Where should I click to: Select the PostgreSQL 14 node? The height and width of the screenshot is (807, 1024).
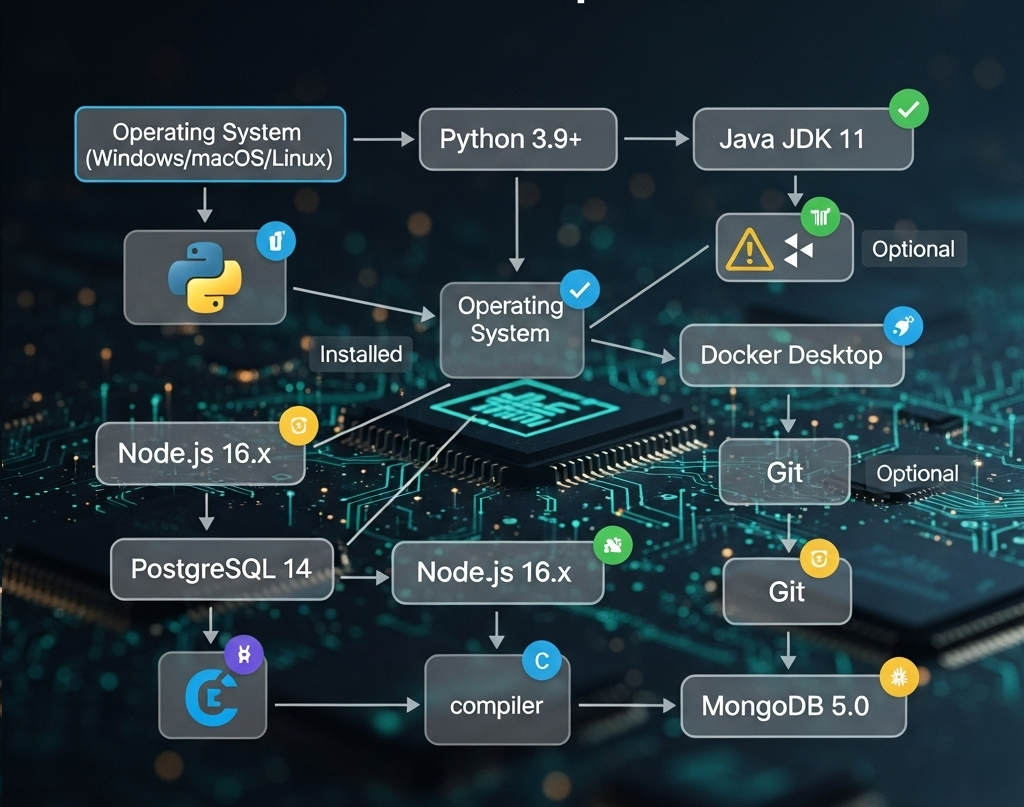221,569
